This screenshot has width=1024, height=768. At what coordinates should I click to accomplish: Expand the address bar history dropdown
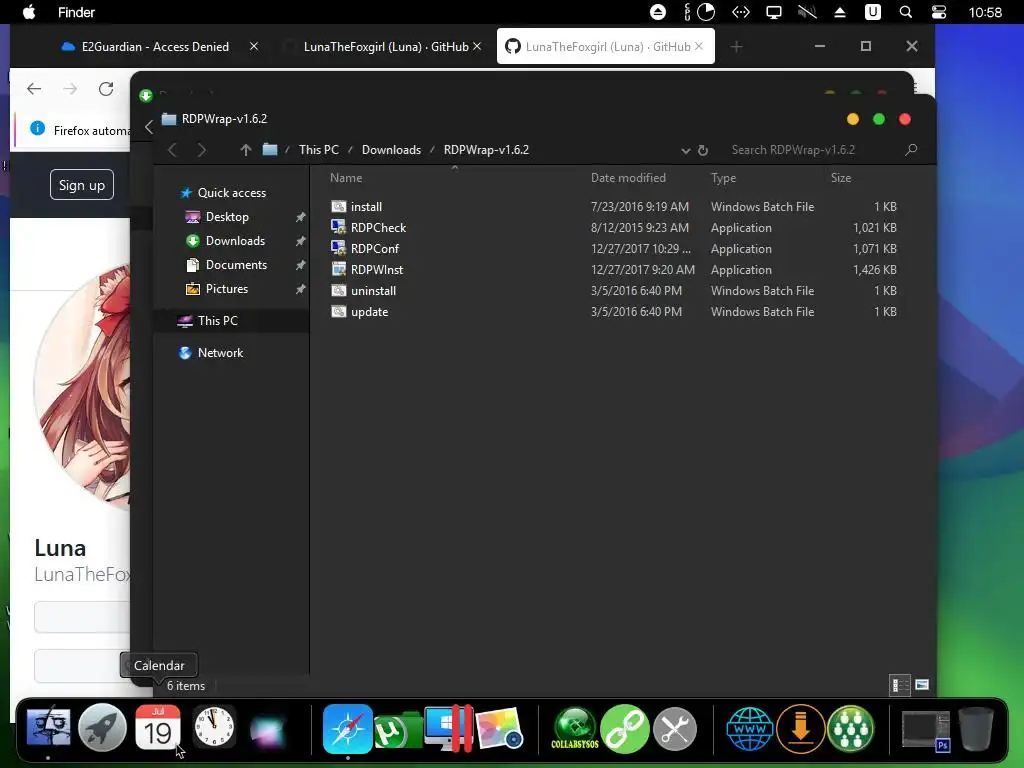point(686,150)
